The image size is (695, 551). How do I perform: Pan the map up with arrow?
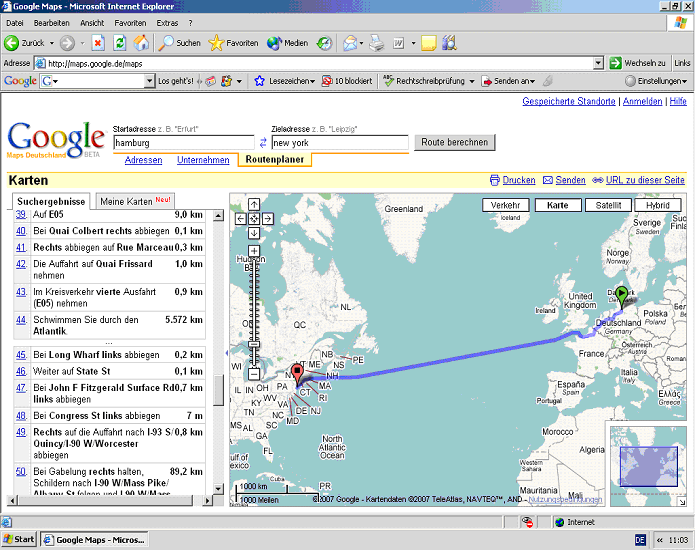pos(254,204)
